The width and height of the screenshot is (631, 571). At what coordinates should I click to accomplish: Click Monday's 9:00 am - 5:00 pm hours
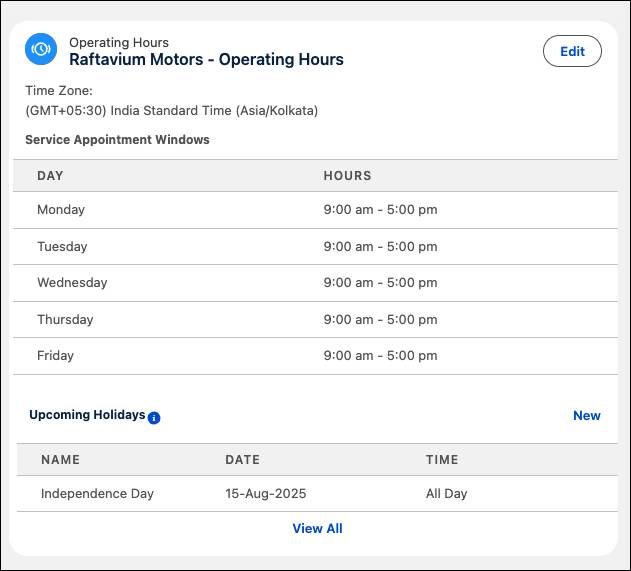(x=380, y=210)
